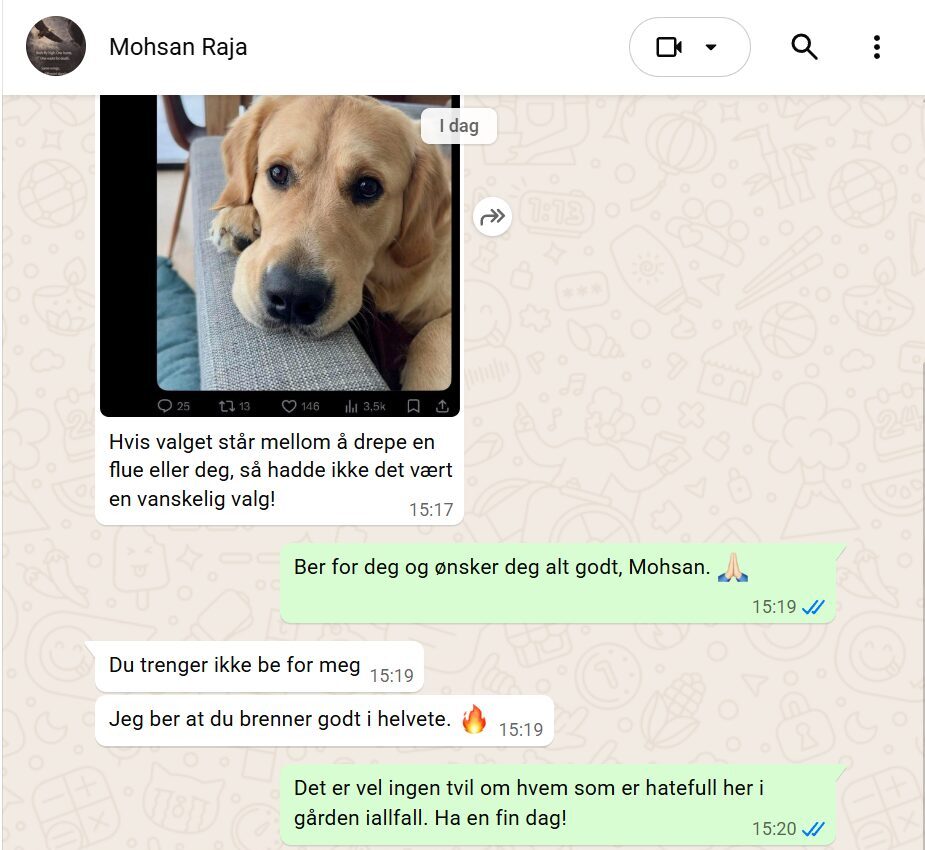This screenshot has height=850, width=925.
Task: Click the 'Det er vel ingen tvil' message
Action: point(558,805)
